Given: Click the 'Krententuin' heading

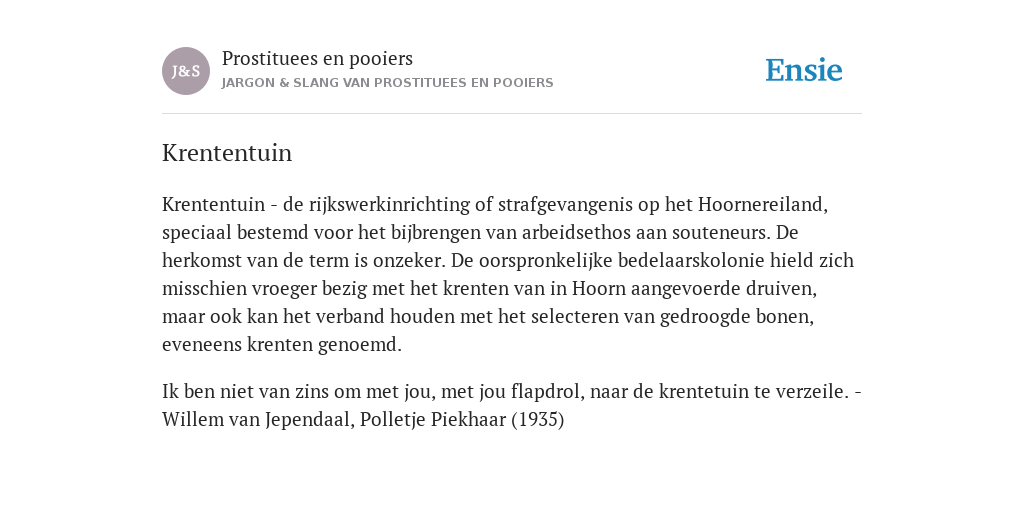Looking at the screenshot, I should (x=227, y=153).
